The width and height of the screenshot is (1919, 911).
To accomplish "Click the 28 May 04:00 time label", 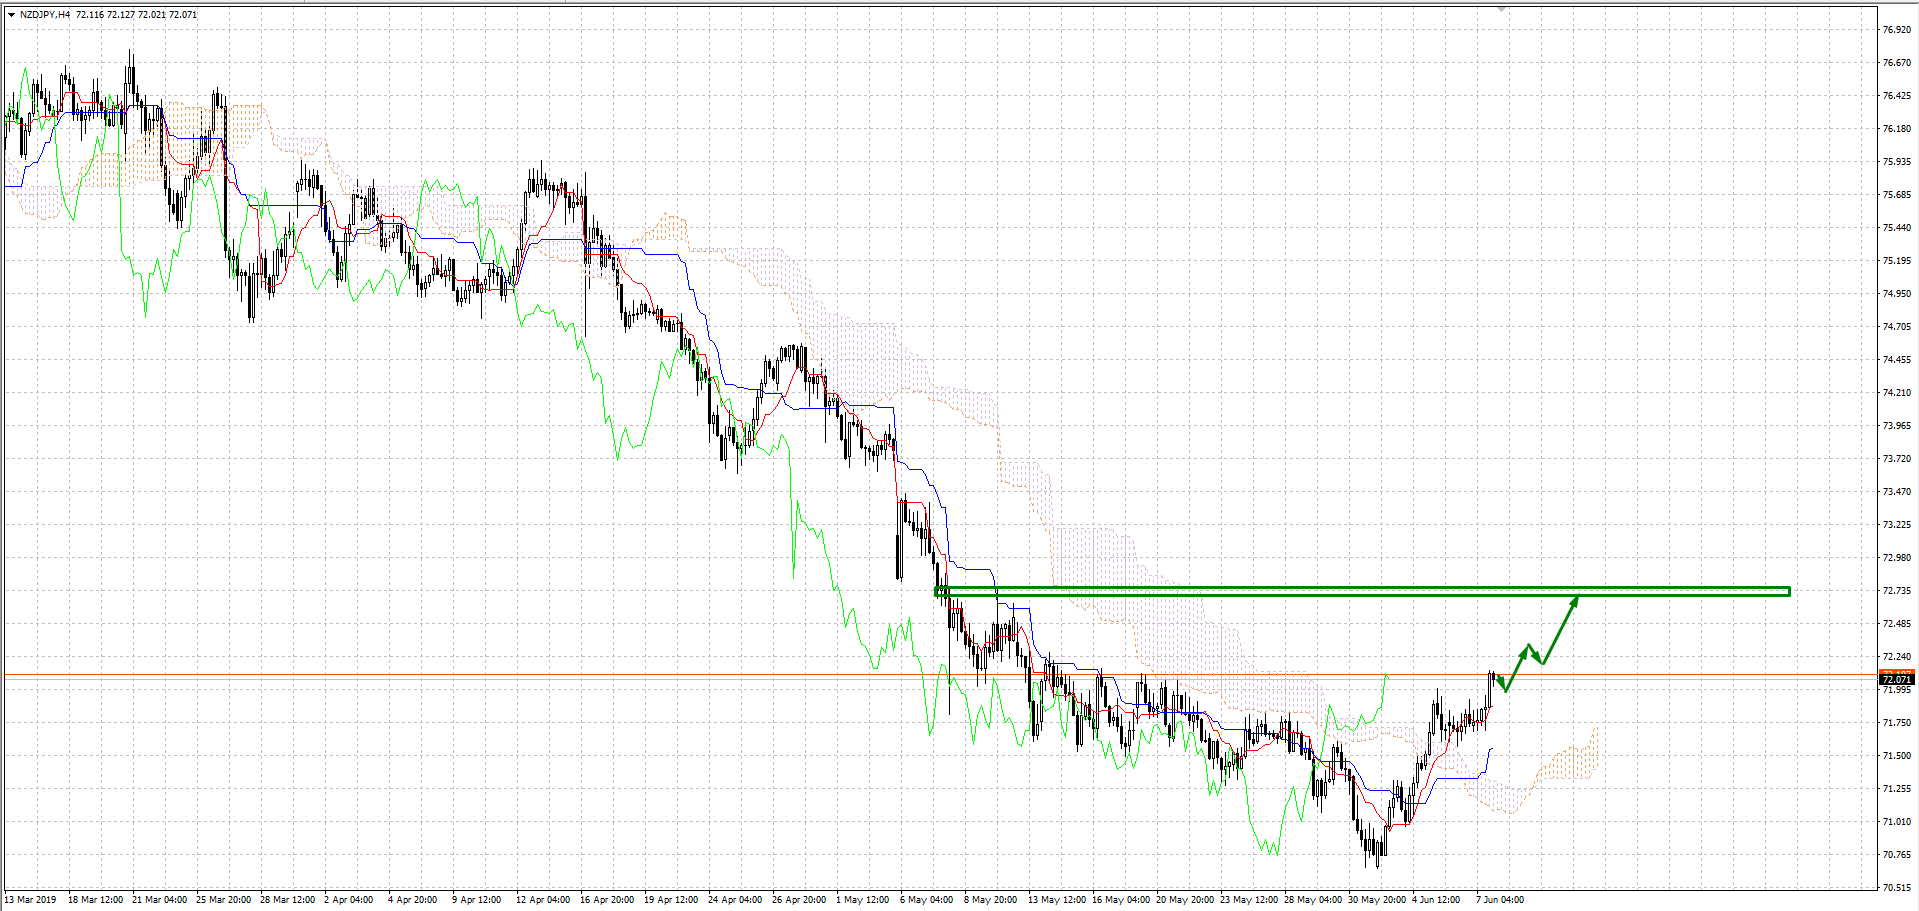I will pyautogui.click(x=1313, y=900).
